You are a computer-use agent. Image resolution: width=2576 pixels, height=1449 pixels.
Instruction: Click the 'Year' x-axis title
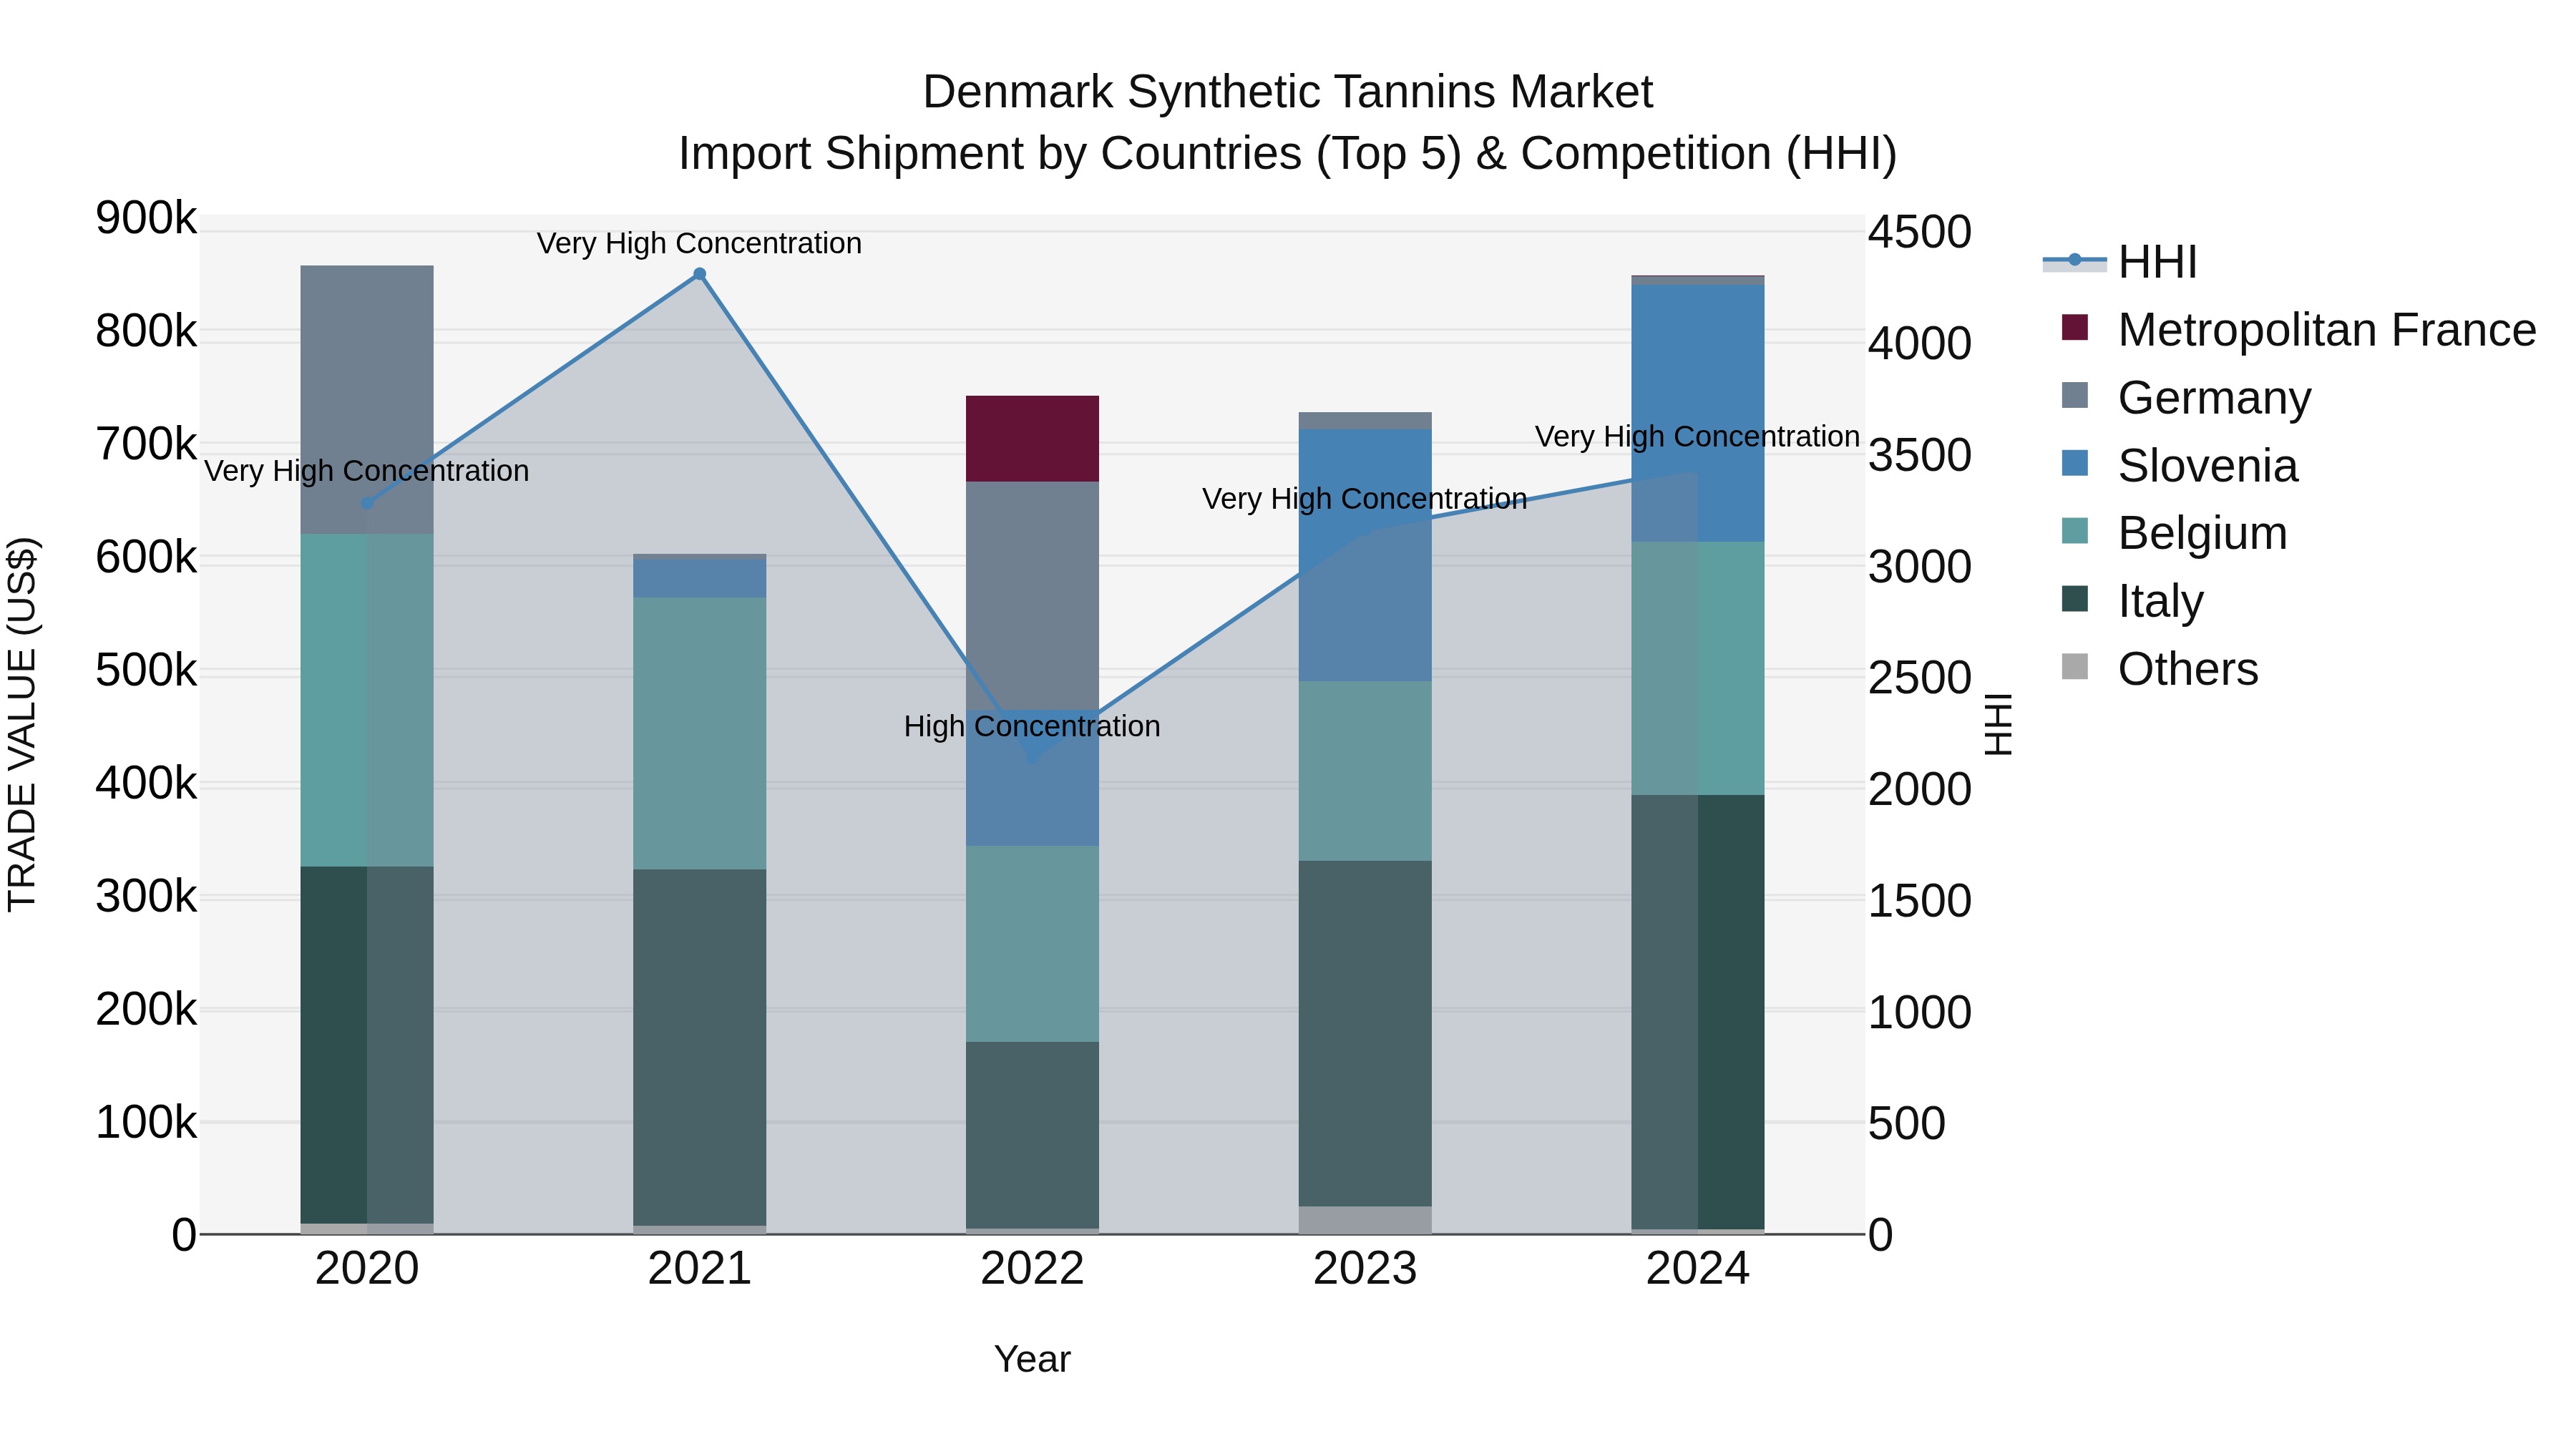tap(1032, 1360)
